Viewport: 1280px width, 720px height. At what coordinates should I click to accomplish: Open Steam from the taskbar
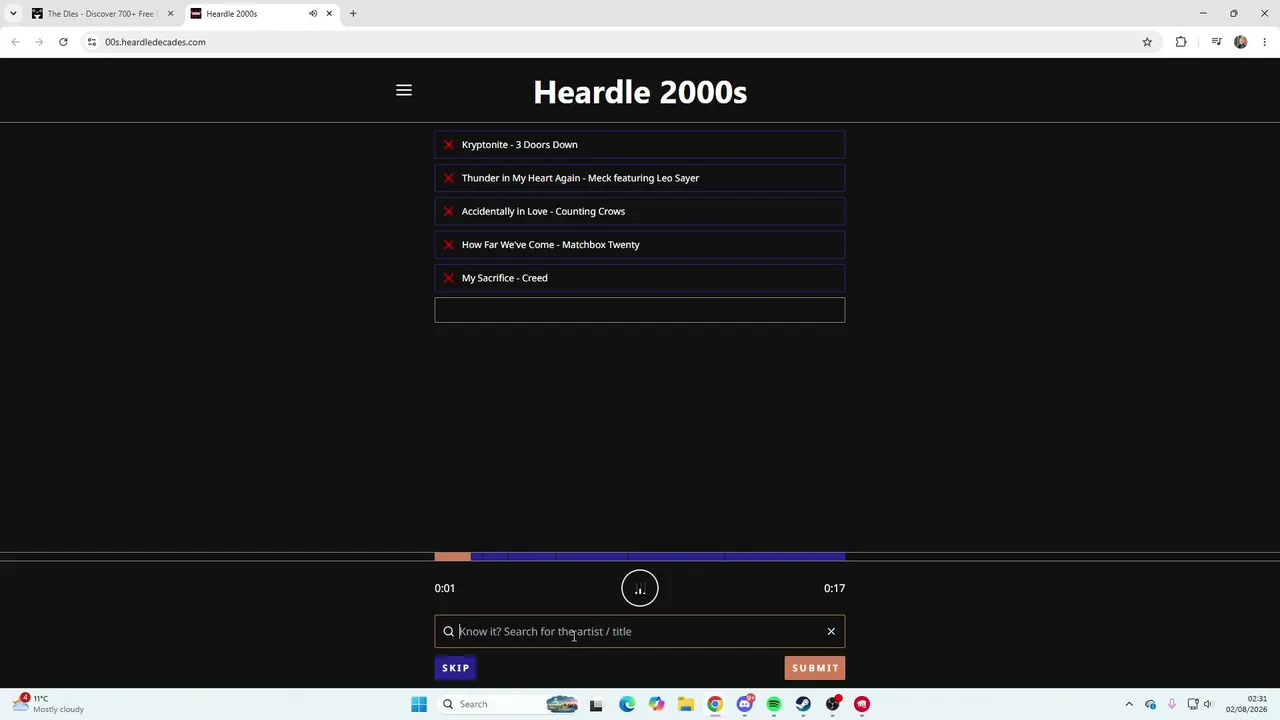click(x=803, y=704)
